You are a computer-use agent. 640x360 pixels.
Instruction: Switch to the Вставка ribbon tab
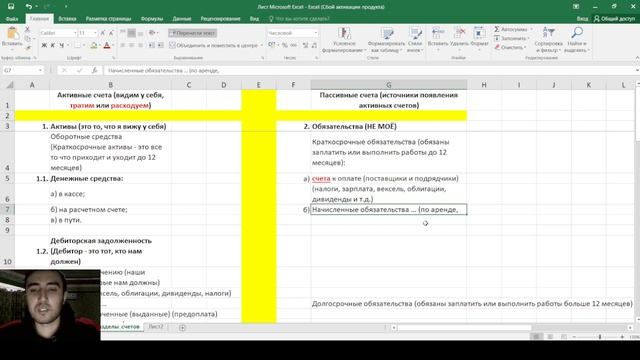[x=67, y=18]
